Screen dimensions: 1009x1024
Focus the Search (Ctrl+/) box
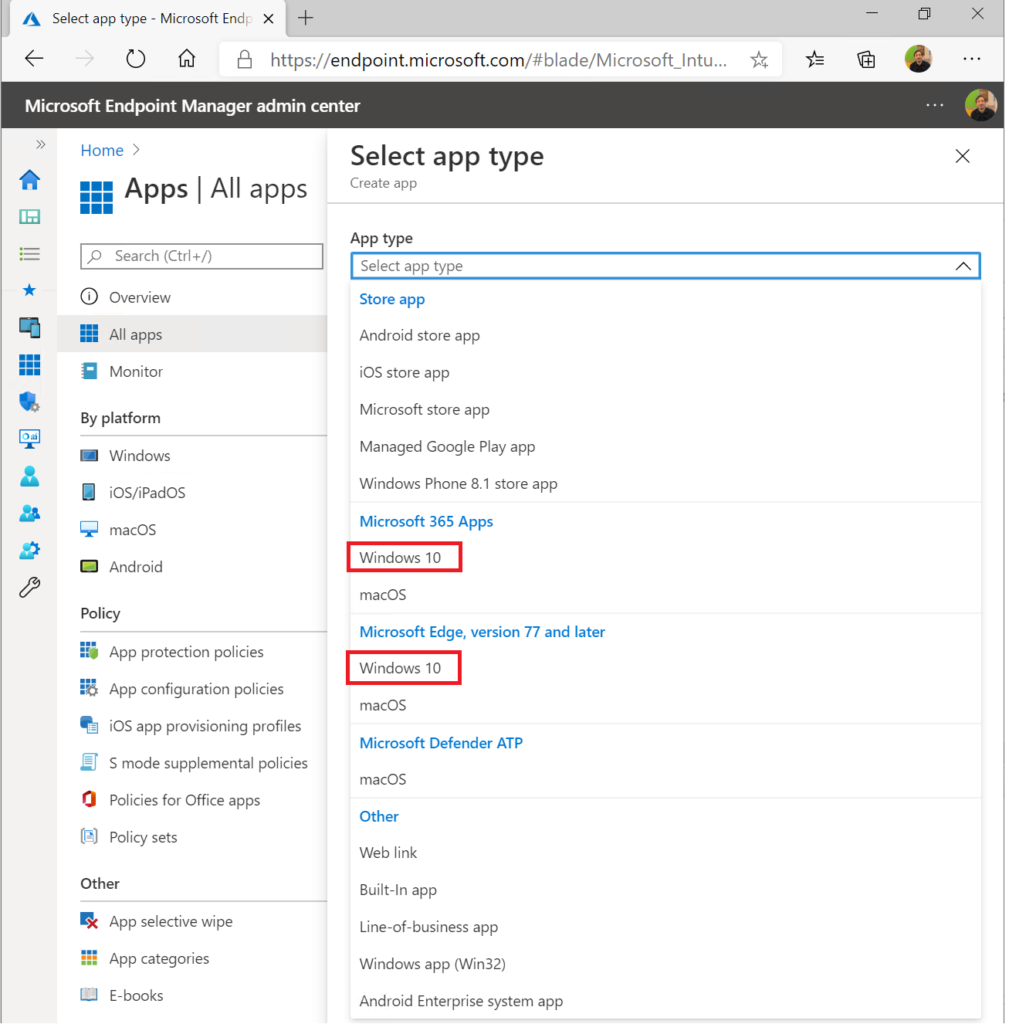202,256
